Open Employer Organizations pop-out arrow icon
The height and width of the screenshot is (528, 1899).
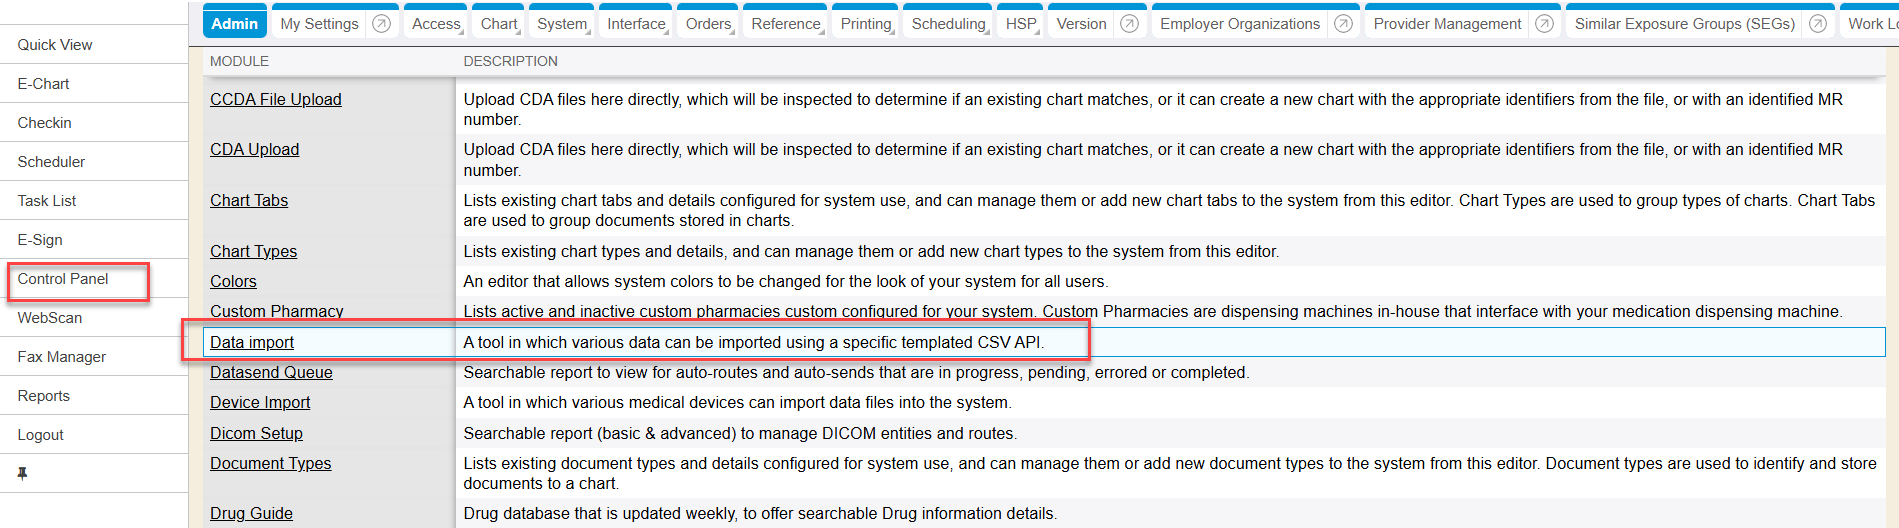1343,24
